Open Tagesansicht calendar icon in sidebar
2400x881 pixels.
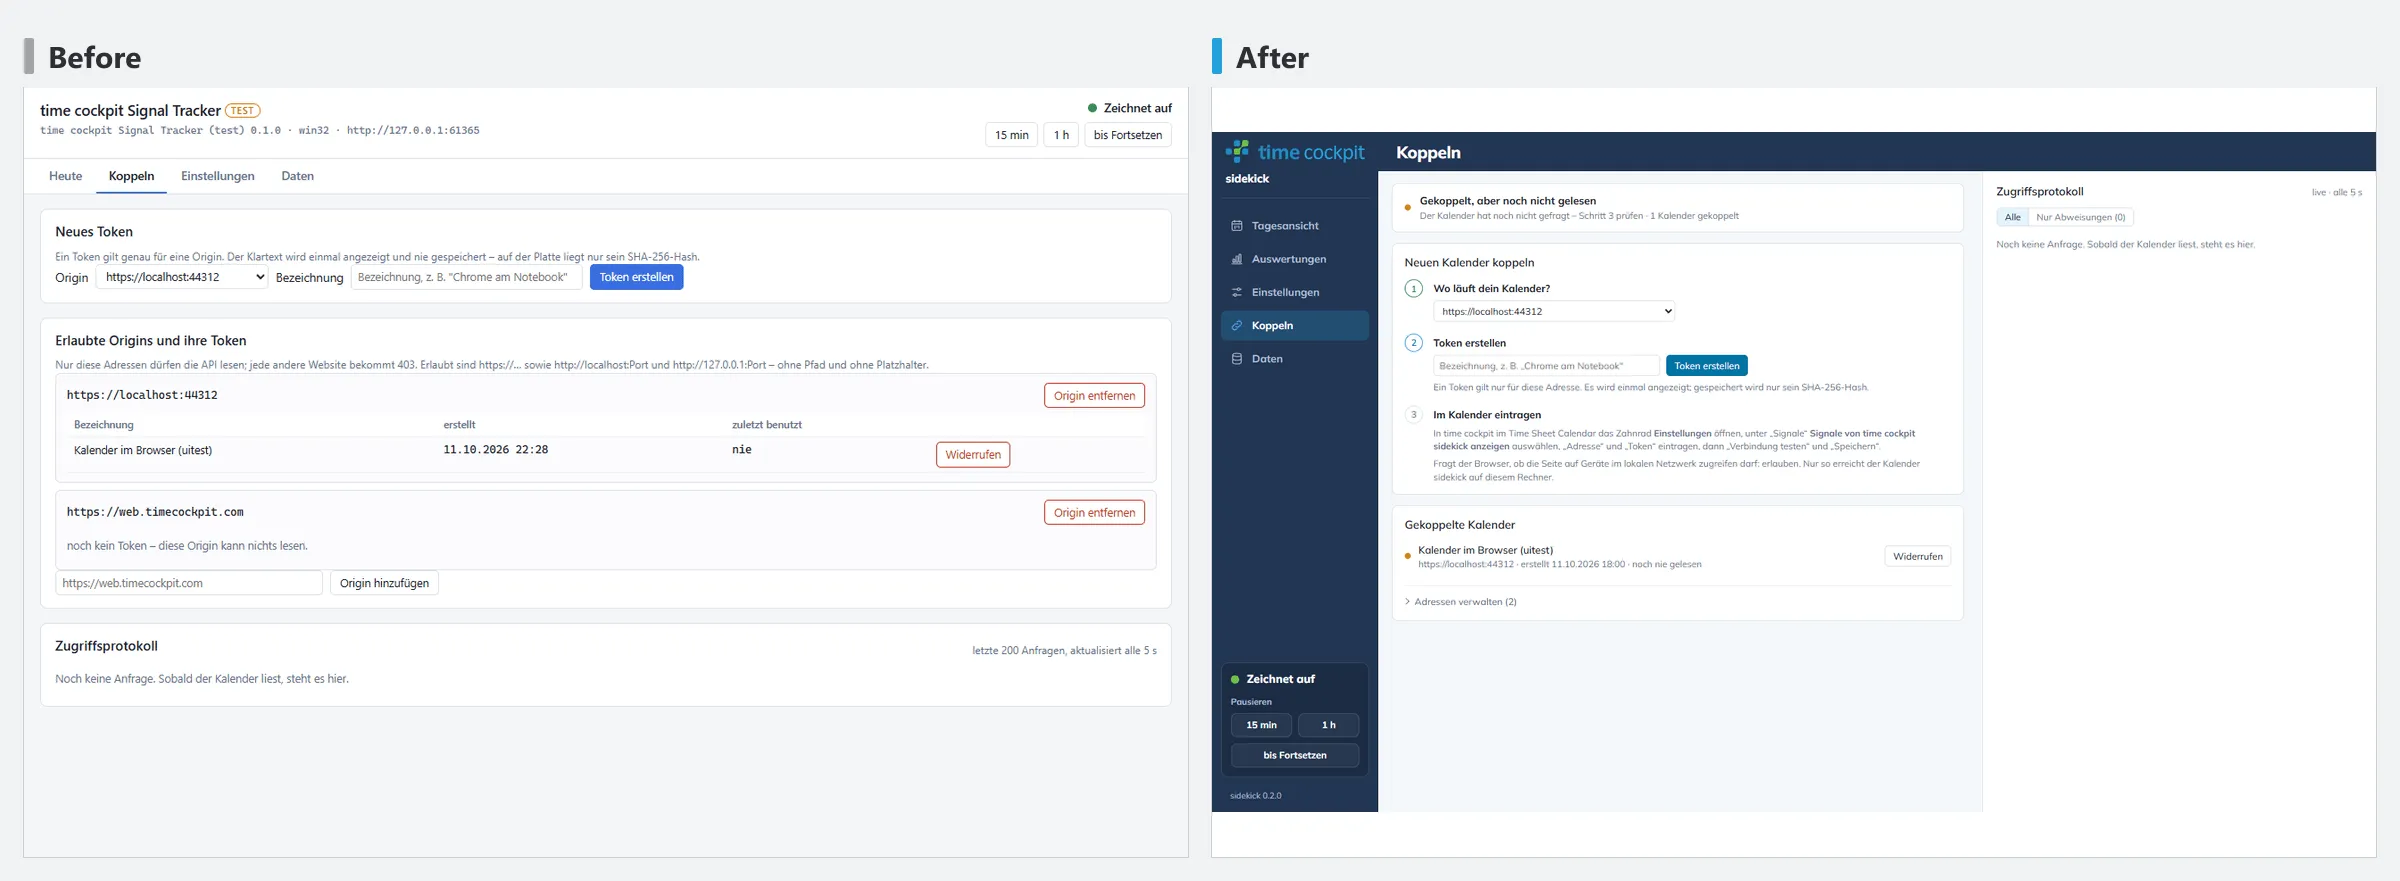point(1237,226)
